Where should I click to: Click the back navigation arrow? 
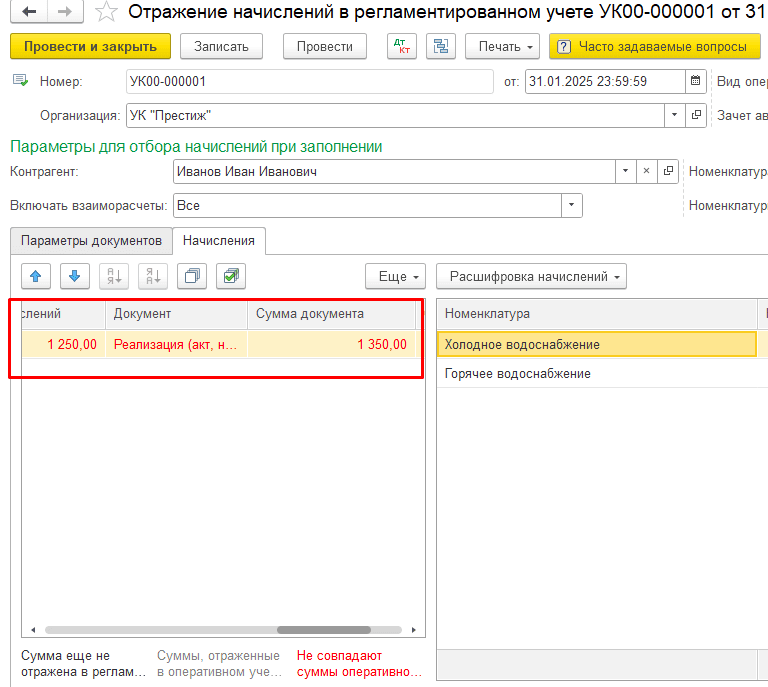click(29, 12)
